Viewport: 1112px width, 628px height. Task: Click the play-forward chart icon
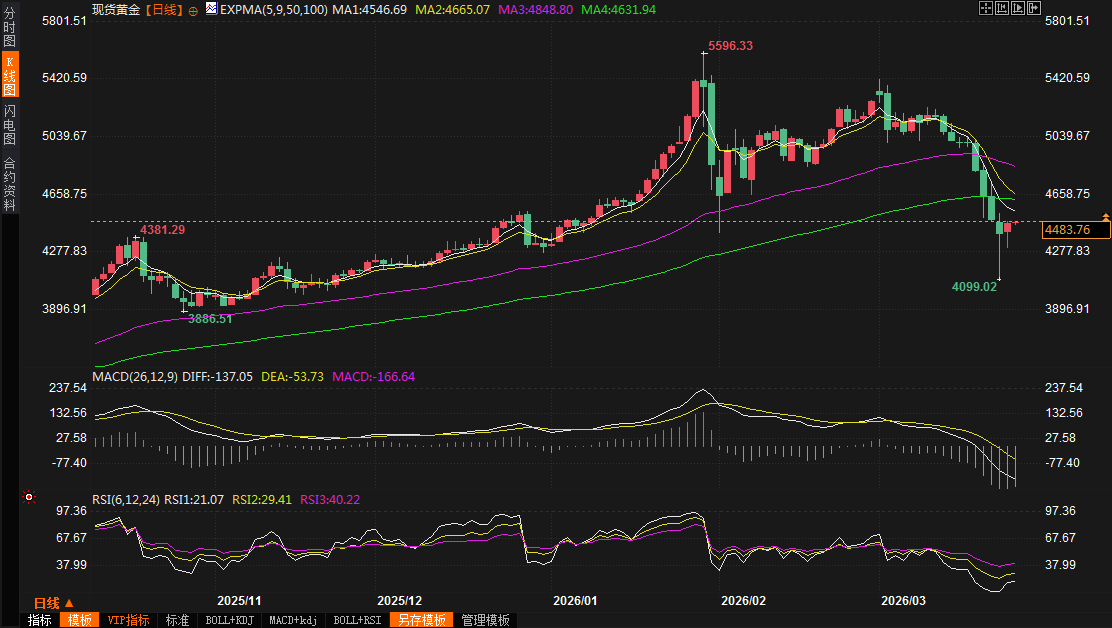1017,8
